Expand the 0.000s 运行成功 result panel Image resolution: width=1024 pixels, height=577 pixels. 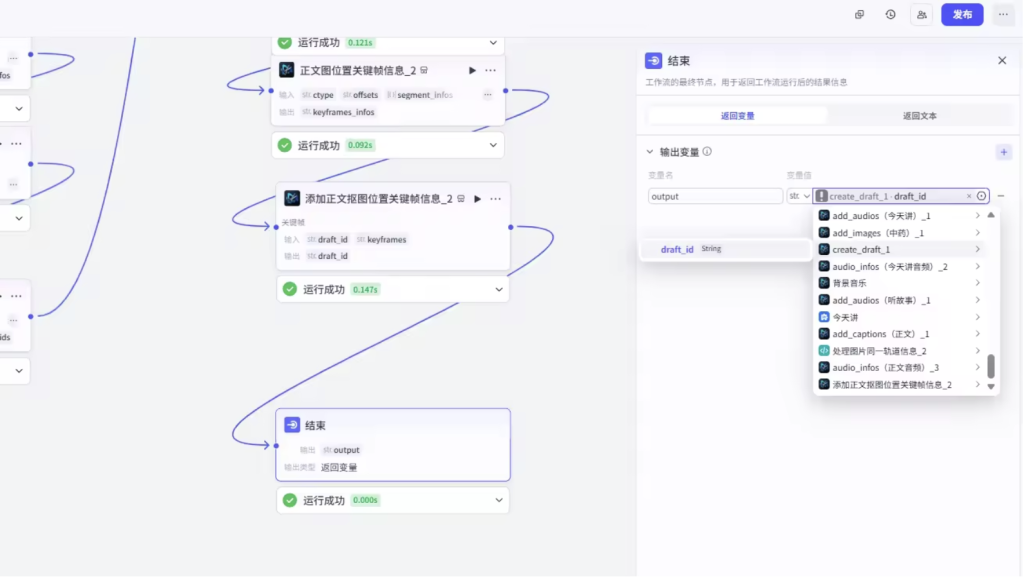tap(498, 500)
